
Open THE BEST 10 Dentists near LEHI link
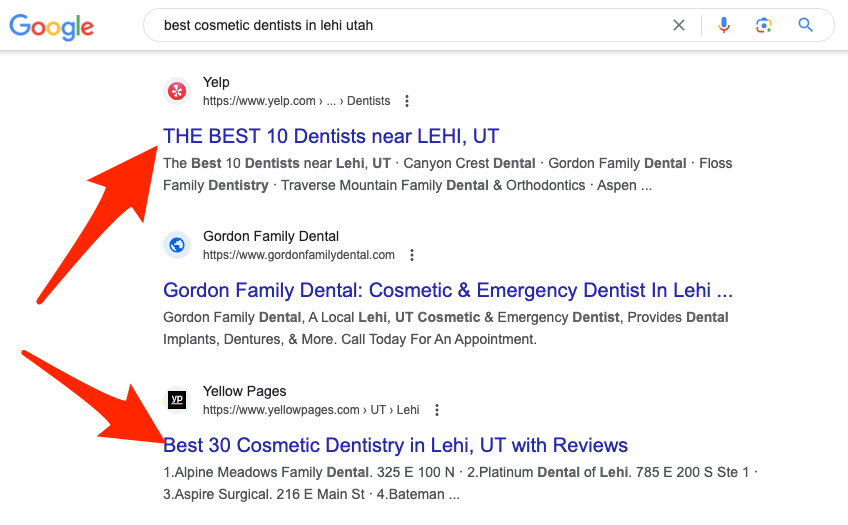click(331, 136)
